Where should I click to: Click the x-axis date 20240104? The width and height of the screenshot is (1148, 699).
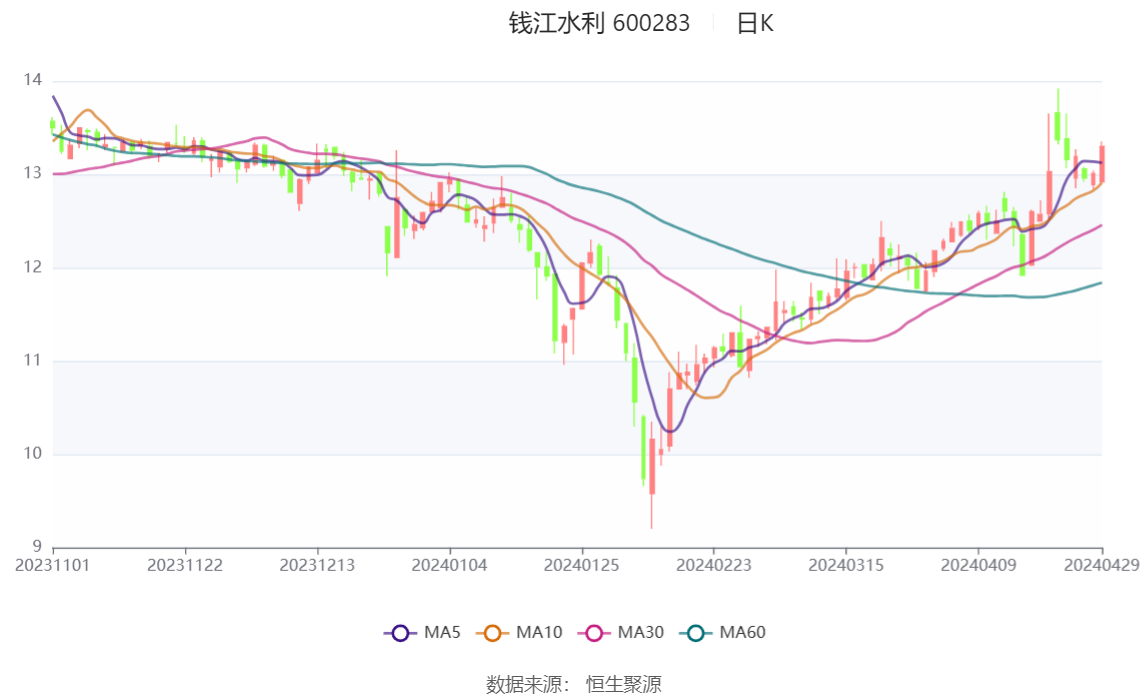click(x=450, y=565)
